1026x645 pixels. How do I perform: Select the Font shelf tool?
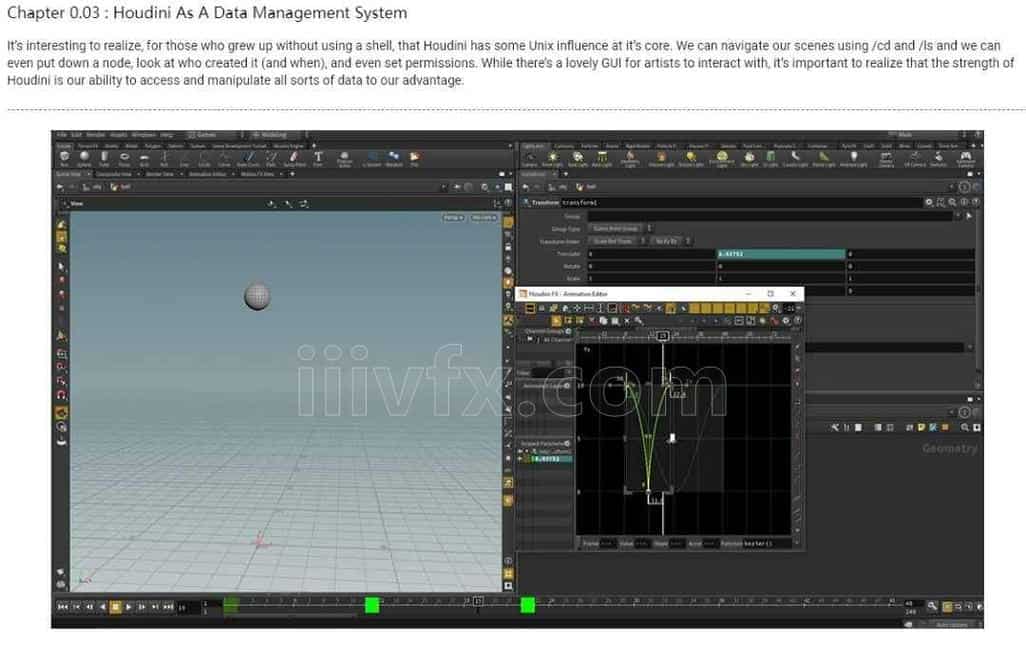coord(318,158)
